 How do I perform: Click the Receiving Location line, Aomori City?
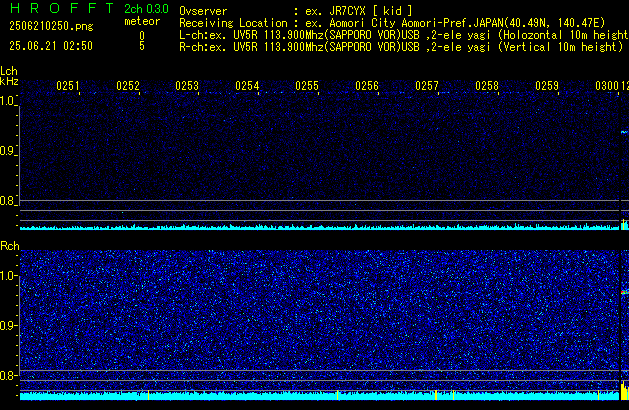[392, 23]
